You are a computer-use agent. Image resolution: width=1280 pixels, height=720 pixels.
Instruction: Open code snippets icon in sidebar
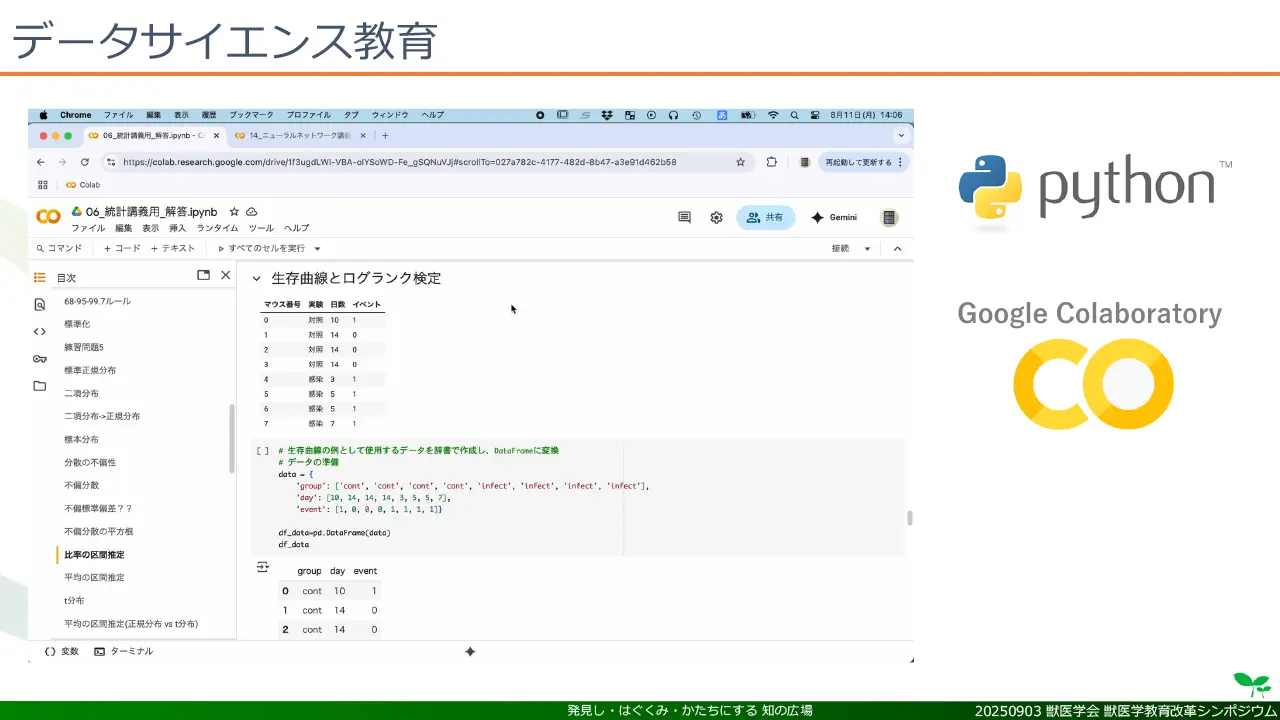[x=40, y=332]
